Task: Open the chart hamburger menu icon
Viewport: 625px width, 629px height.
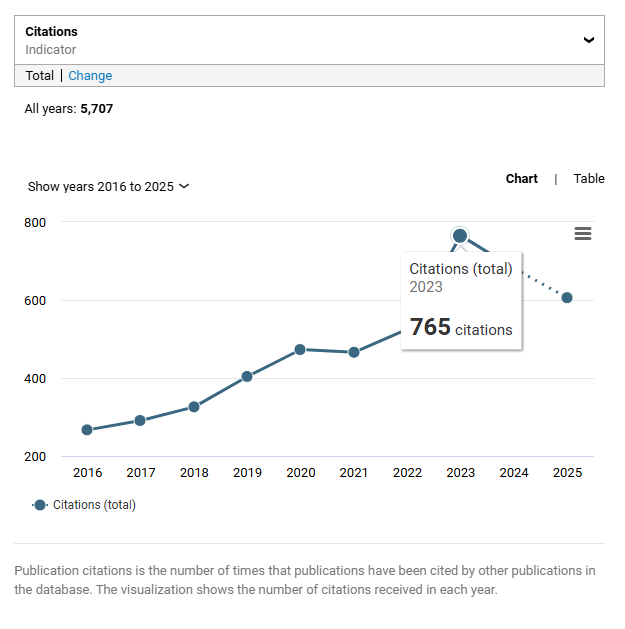Action: [583, 233]
